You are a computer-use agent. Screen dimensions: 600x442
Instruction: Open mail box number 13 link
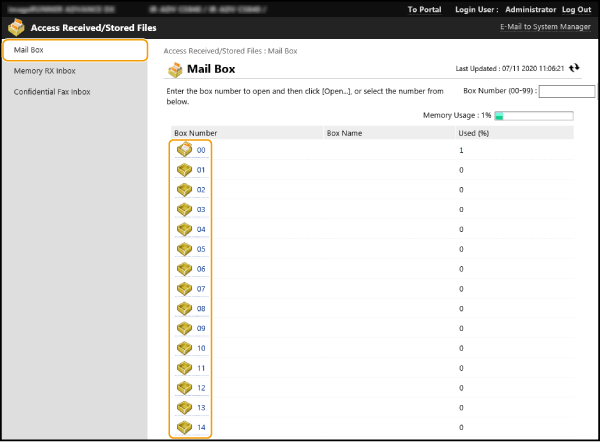point(201,408)
